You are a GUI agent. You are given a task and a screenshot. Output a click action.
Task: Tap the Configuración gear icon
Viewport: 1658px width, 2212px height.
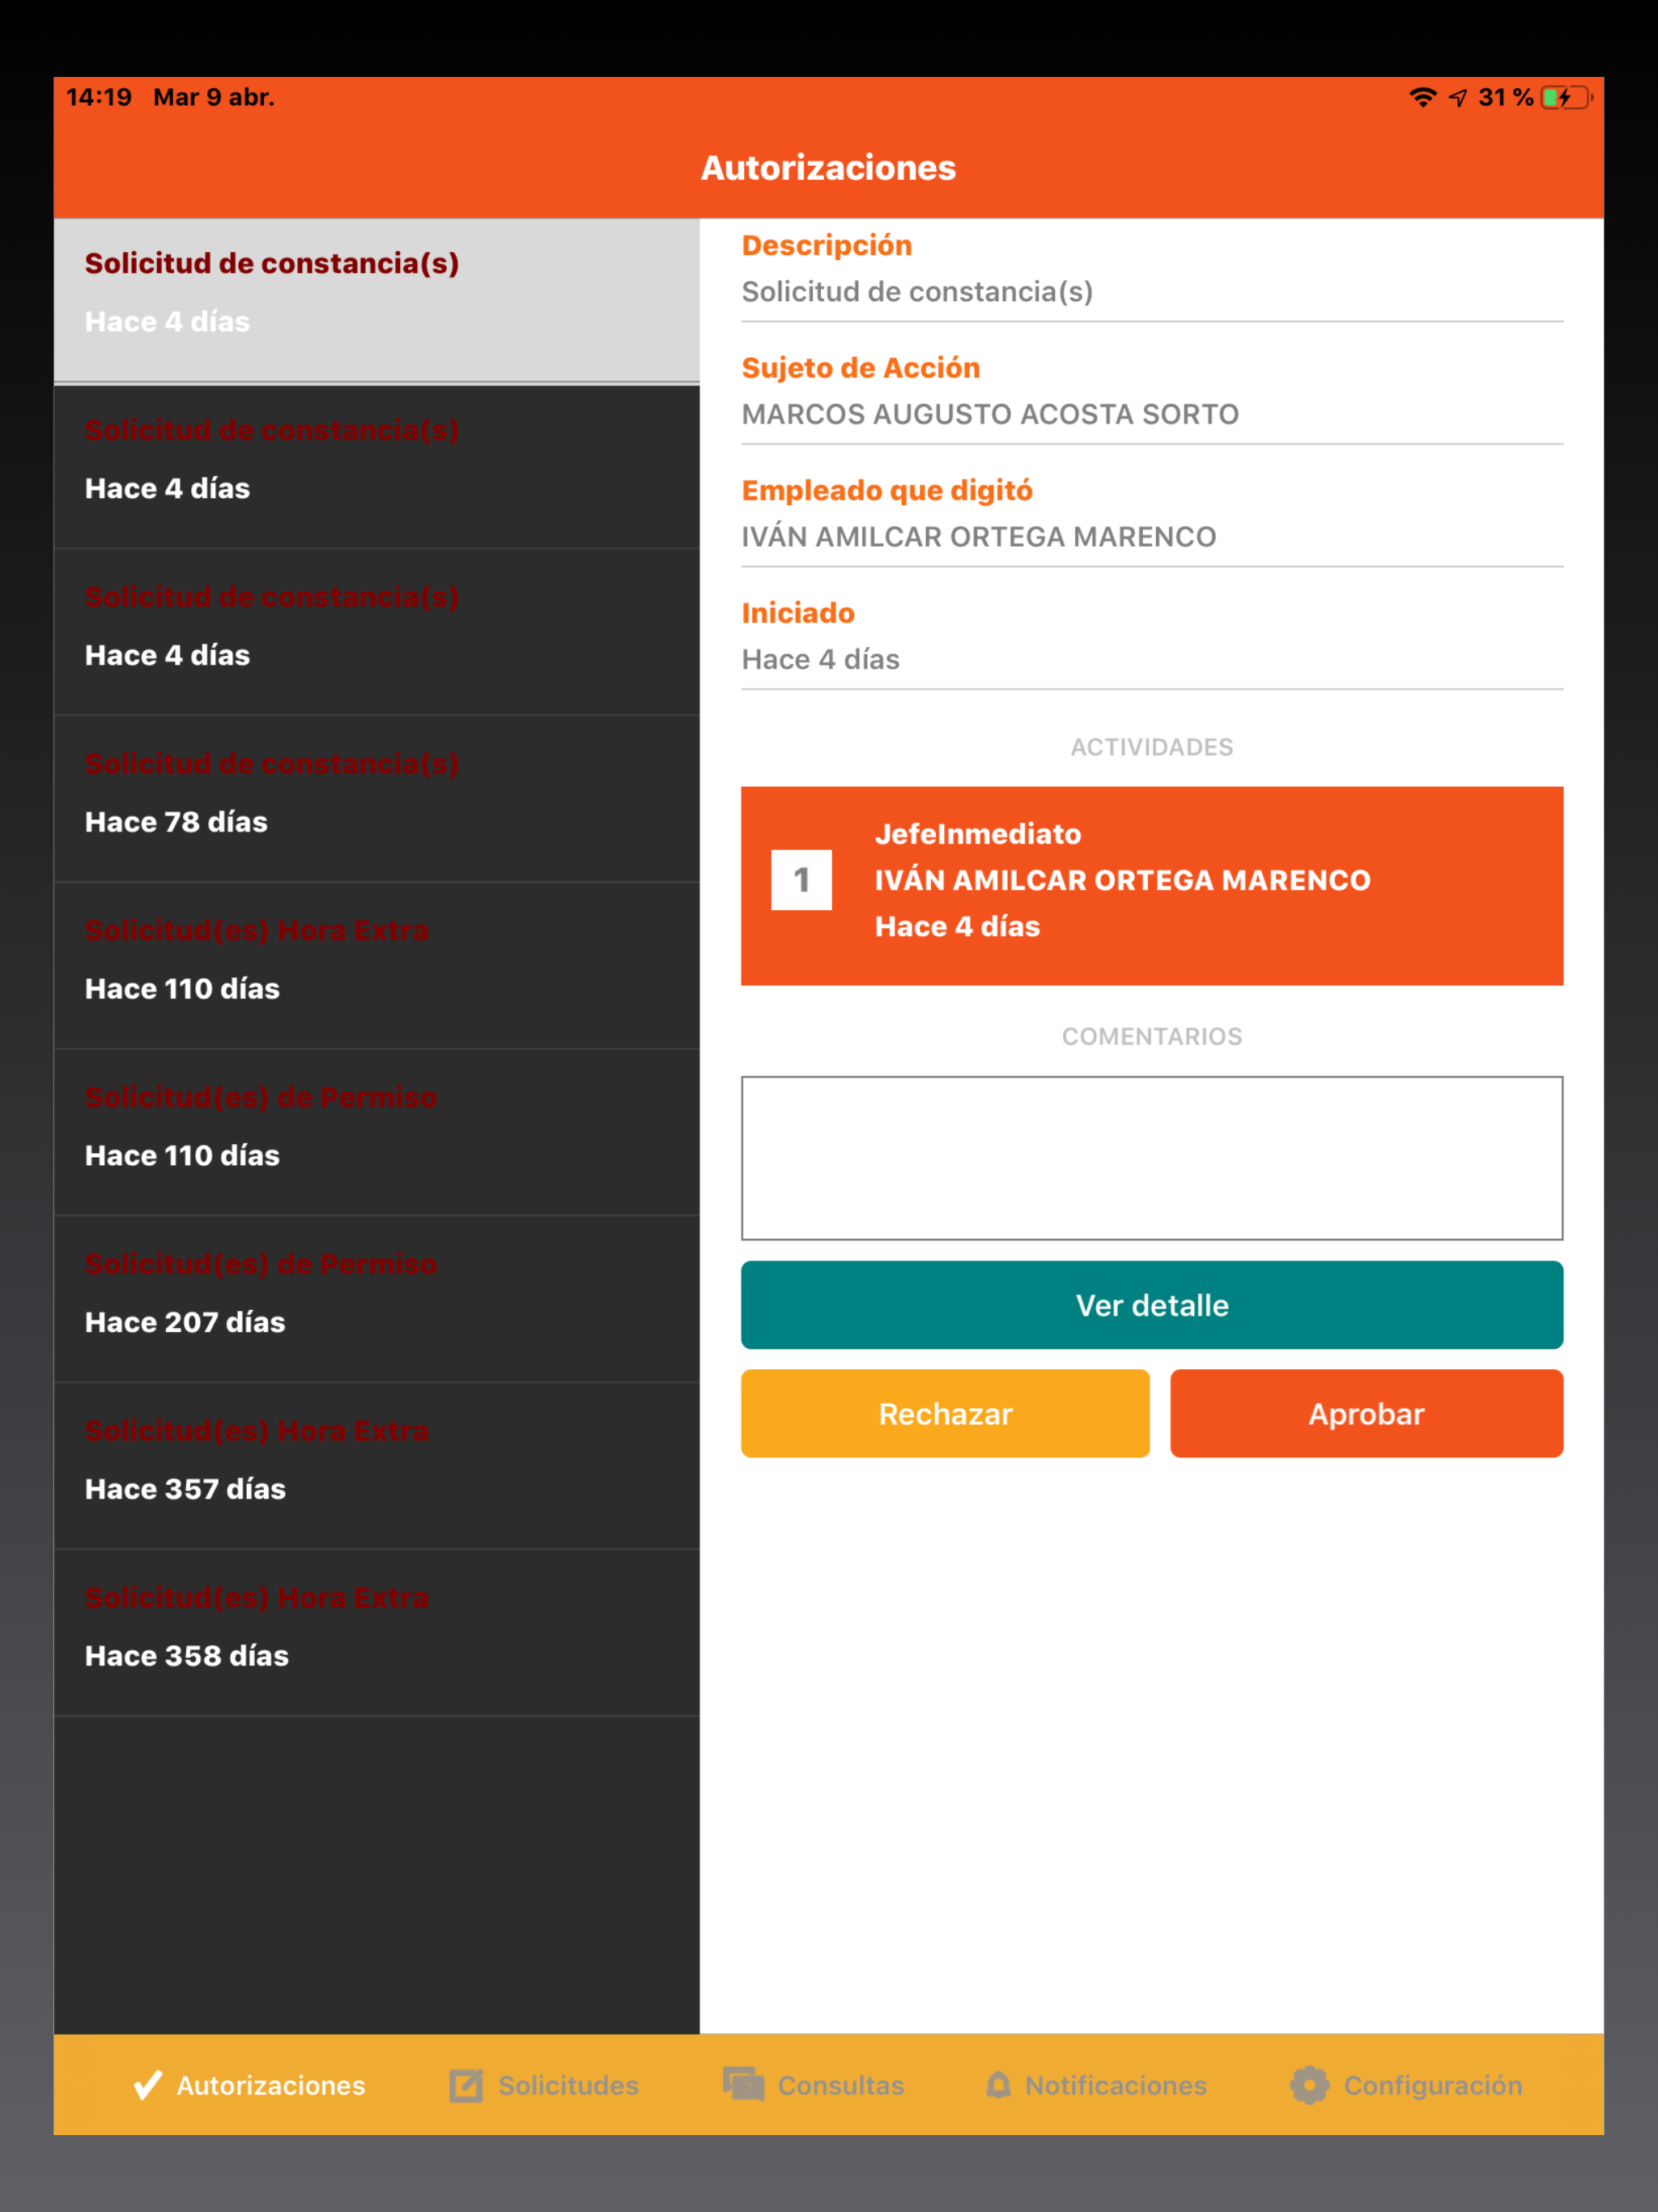(1309, 2085)
